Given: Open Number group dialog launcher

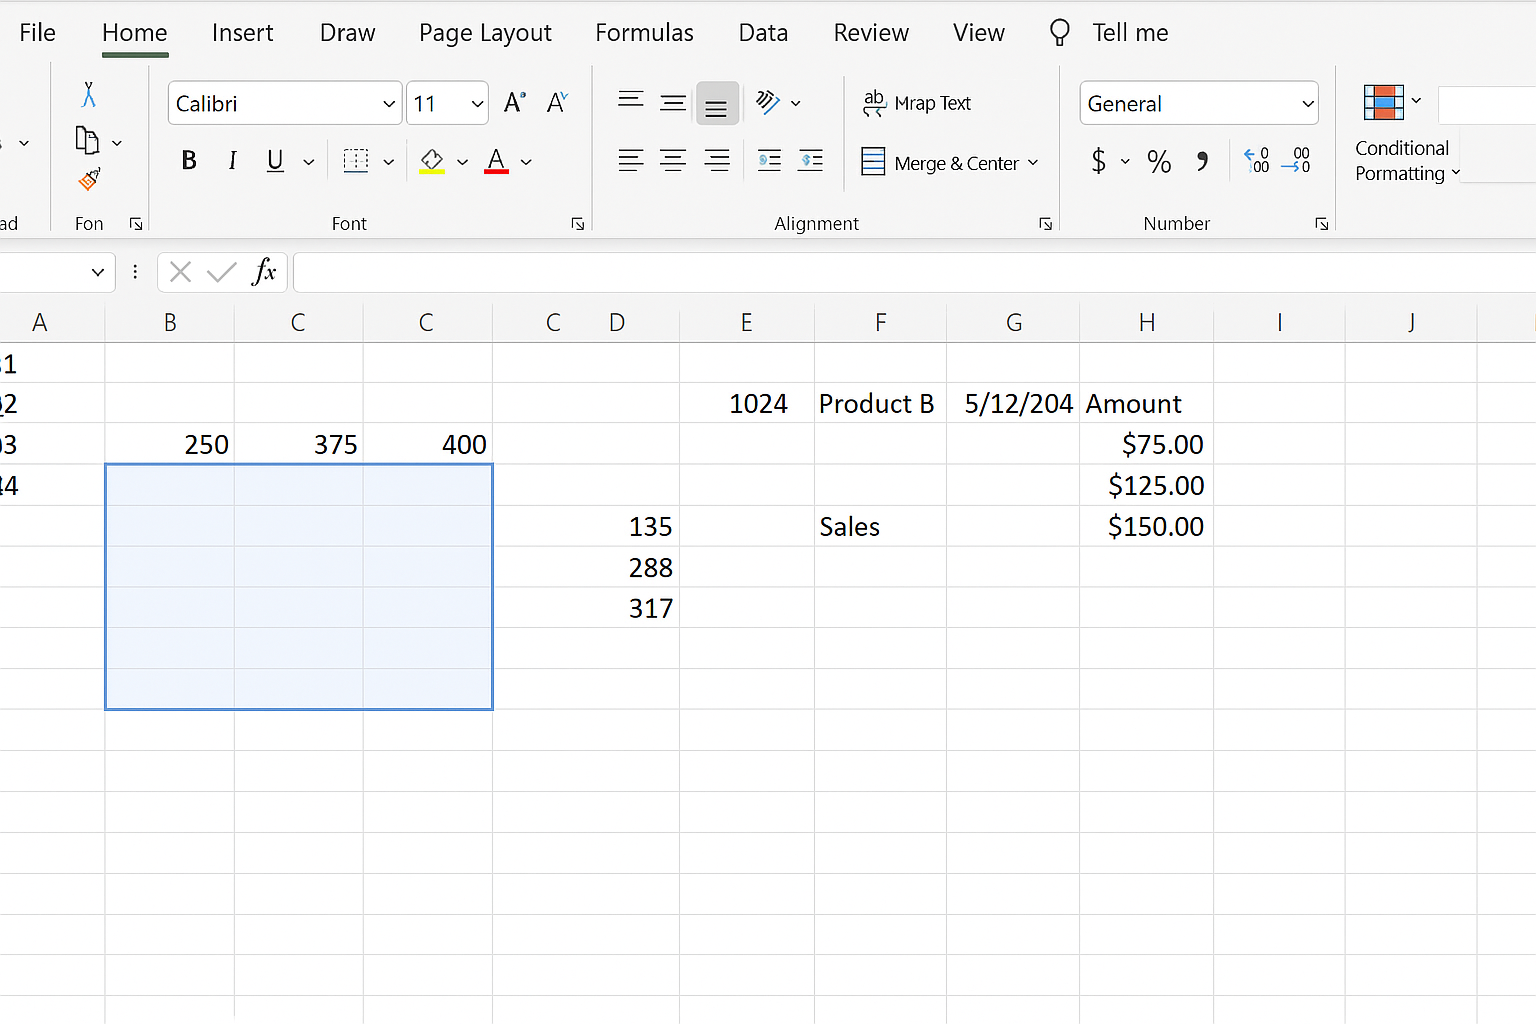Looking at the screenshot, I should pos(1321,224).
